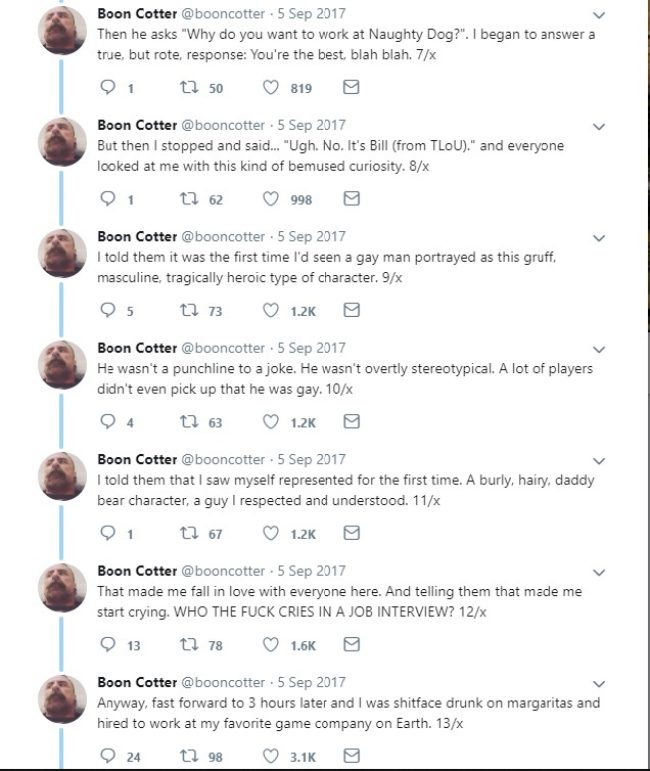Reply to the tweet with 13 replies
This screenshot has width=650, height=771.
pyautogui.click(x=108, y=644)
